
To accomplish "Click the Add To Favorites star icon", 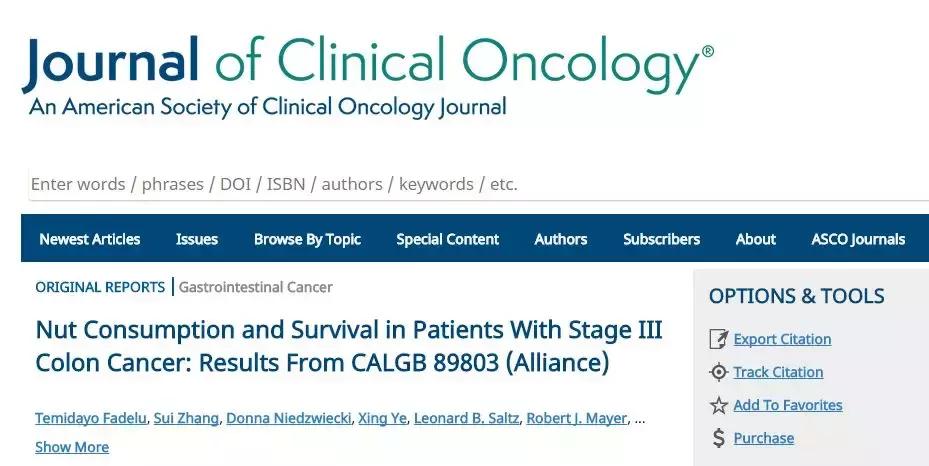I will tap(718, 405).
